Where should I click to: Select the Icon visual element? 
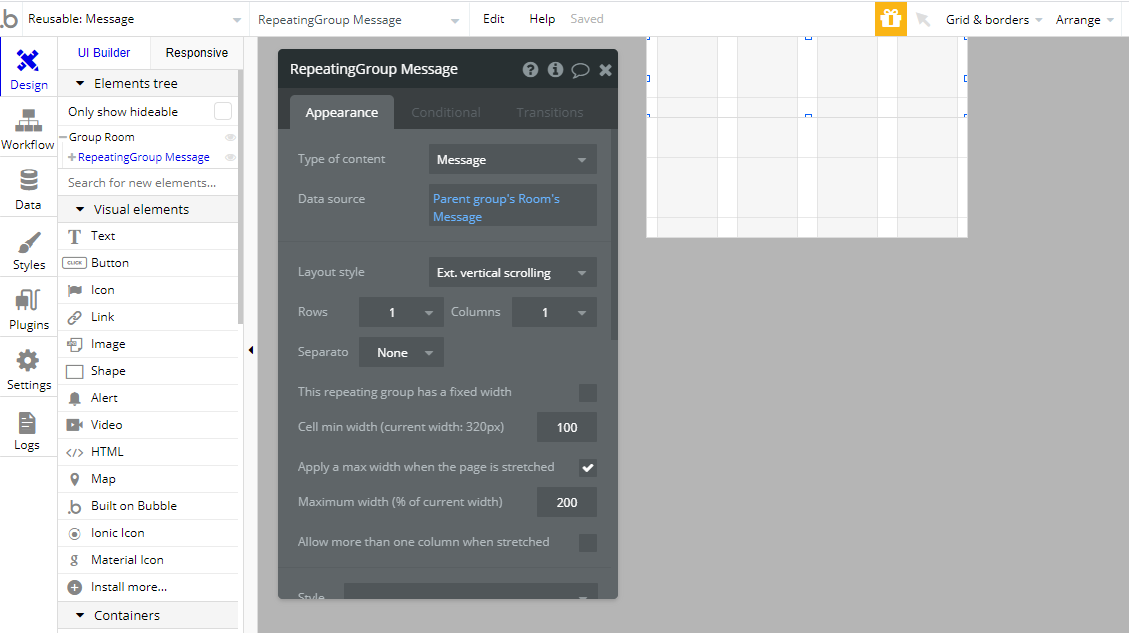click(148, 290)
